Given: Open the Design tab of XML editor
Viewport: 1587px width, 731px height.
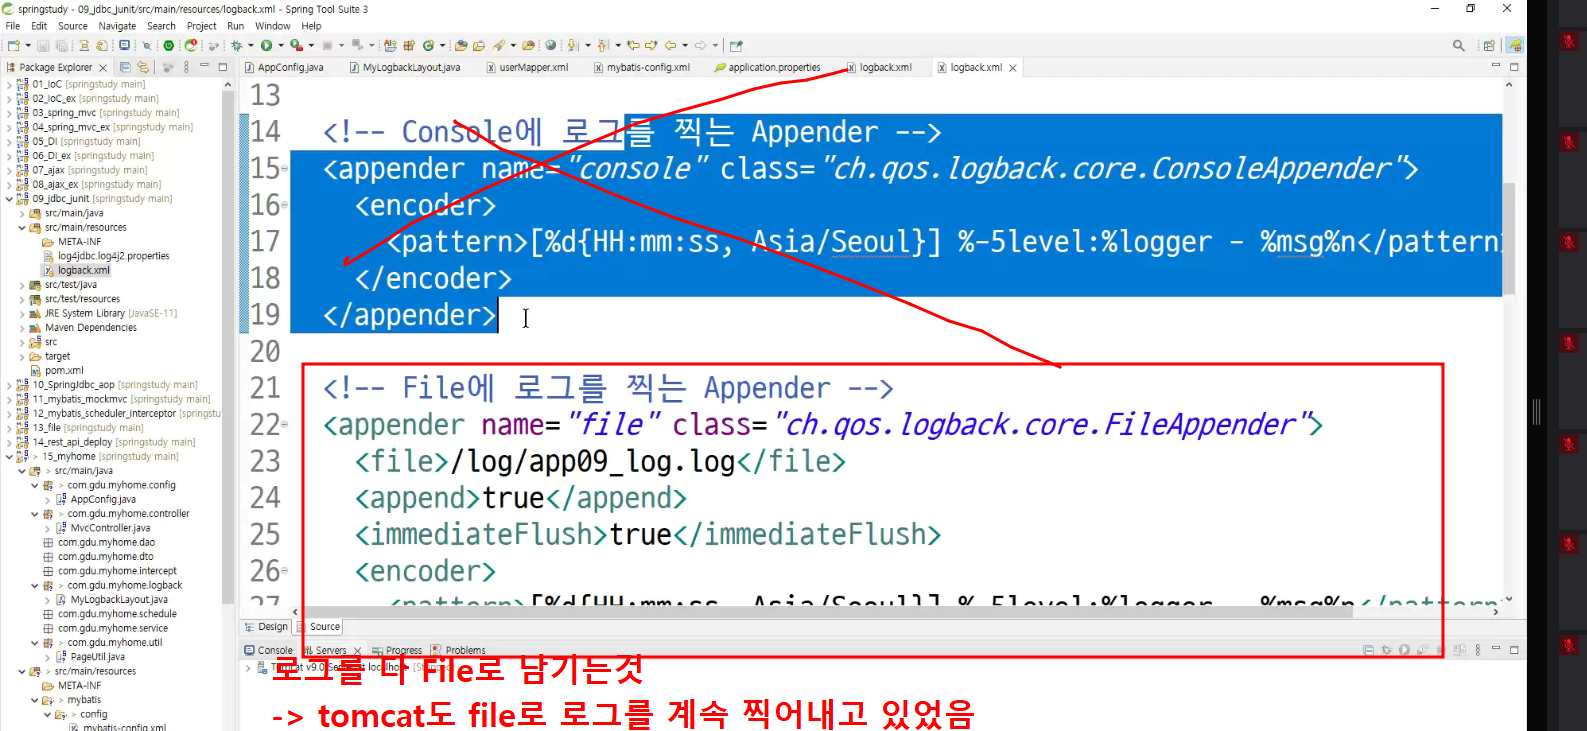Looking at the screenshot, I should pos(266,627).
